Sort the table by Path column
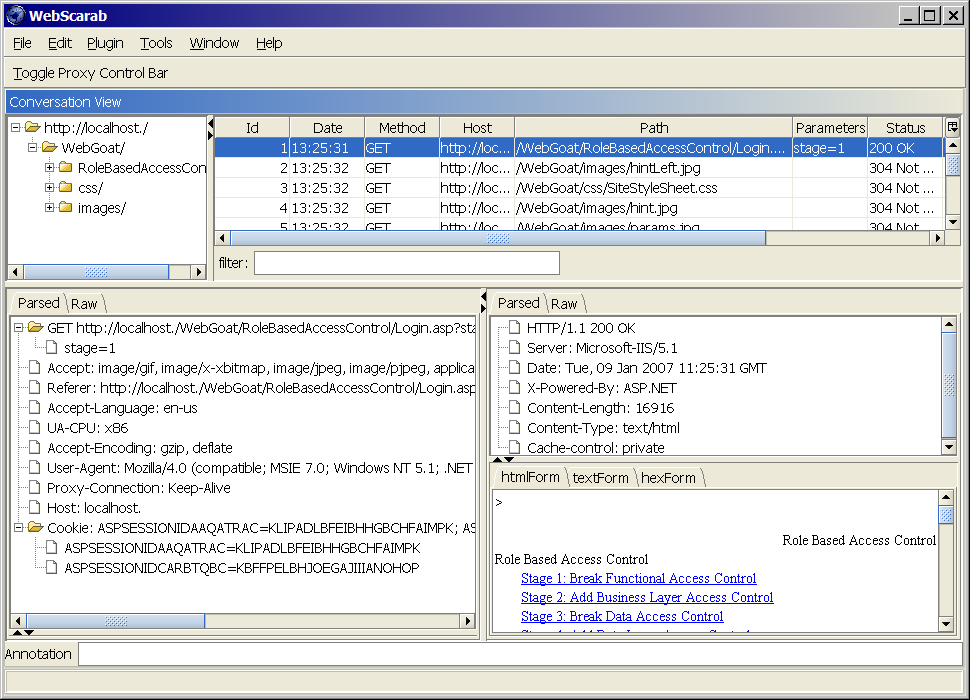Image resolution: width=970 pixels, height=700 pixels. click(654, 128)
